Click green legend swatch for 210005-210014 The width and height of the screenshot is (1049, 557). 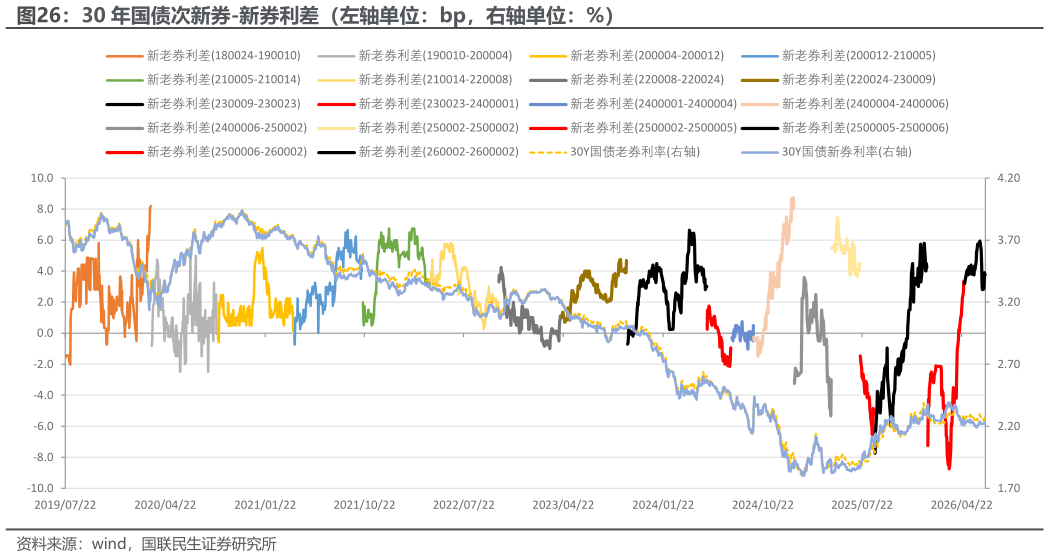[x=124, y=80]
